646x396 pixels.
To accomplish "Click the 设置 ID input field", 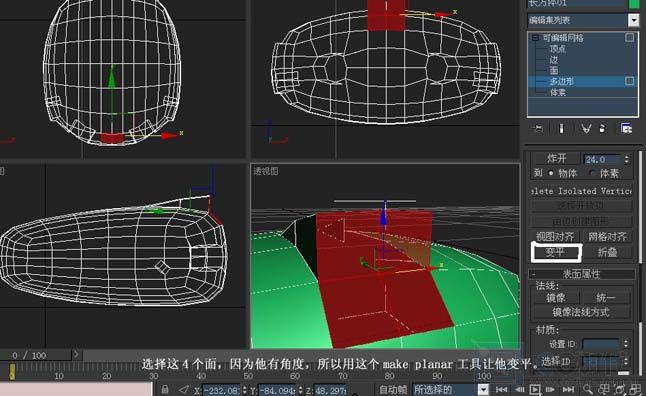I will (601, 344).
